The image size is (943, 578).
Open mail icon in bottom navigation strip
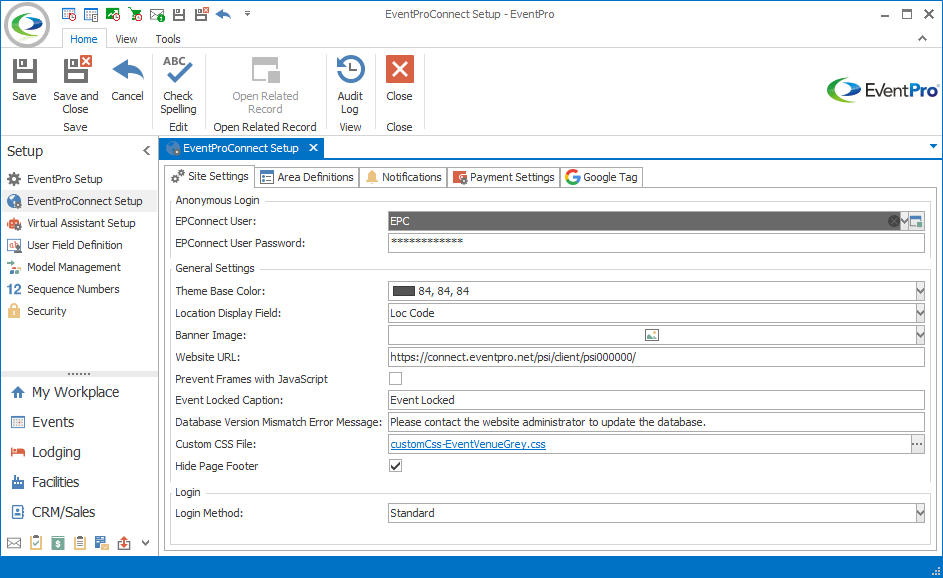[14, 543]
